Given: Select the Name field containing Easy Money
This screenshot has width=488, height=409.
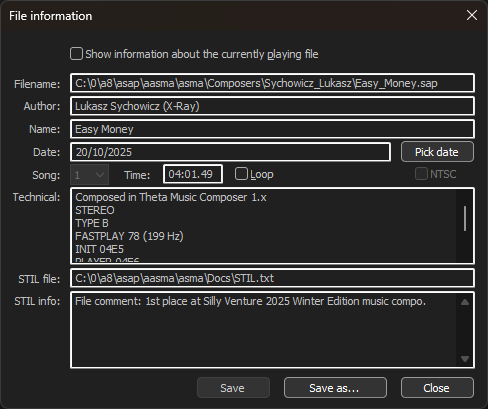Looking at the screenshot, I should tap(272, 129).
